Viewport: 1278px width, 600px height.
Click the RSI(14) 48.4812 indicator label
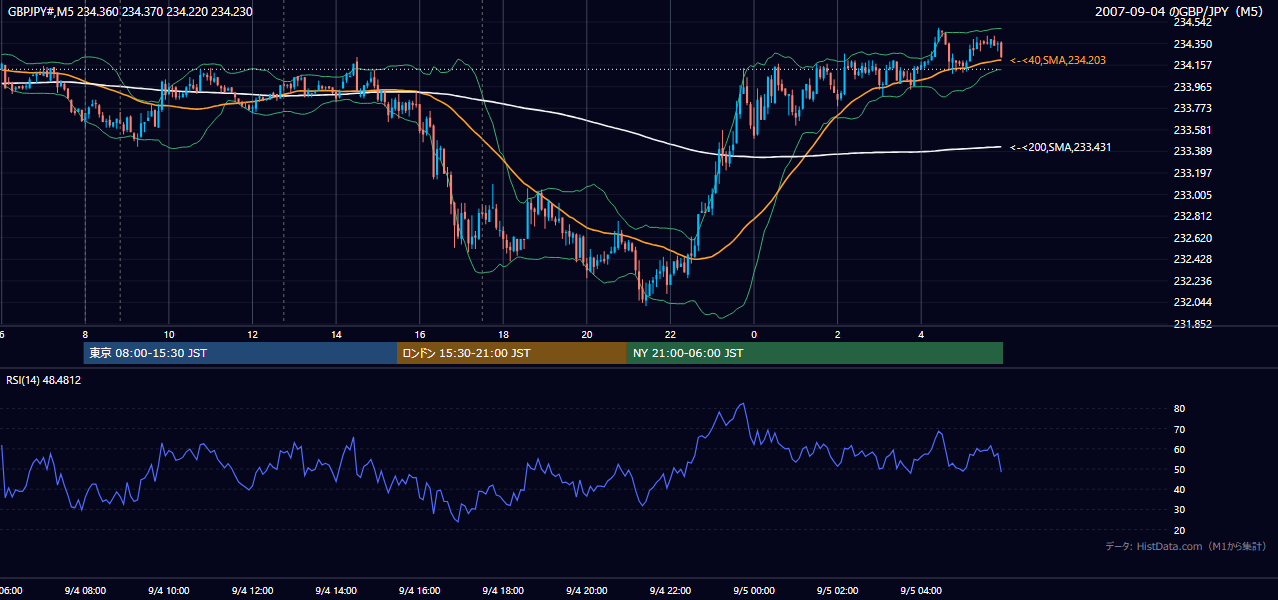pyautogui.click(x=44, y=380)
